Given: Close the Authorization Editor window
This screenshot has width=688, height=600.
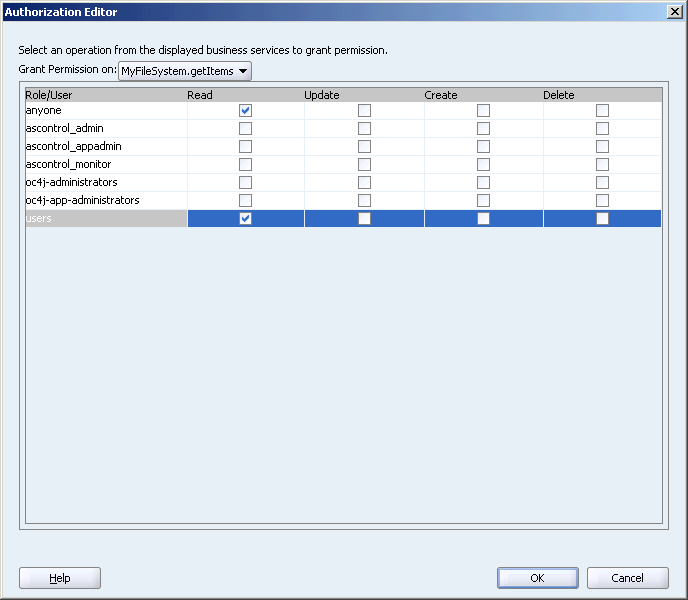Looking at the screenshot, I should tap(674, 12).
